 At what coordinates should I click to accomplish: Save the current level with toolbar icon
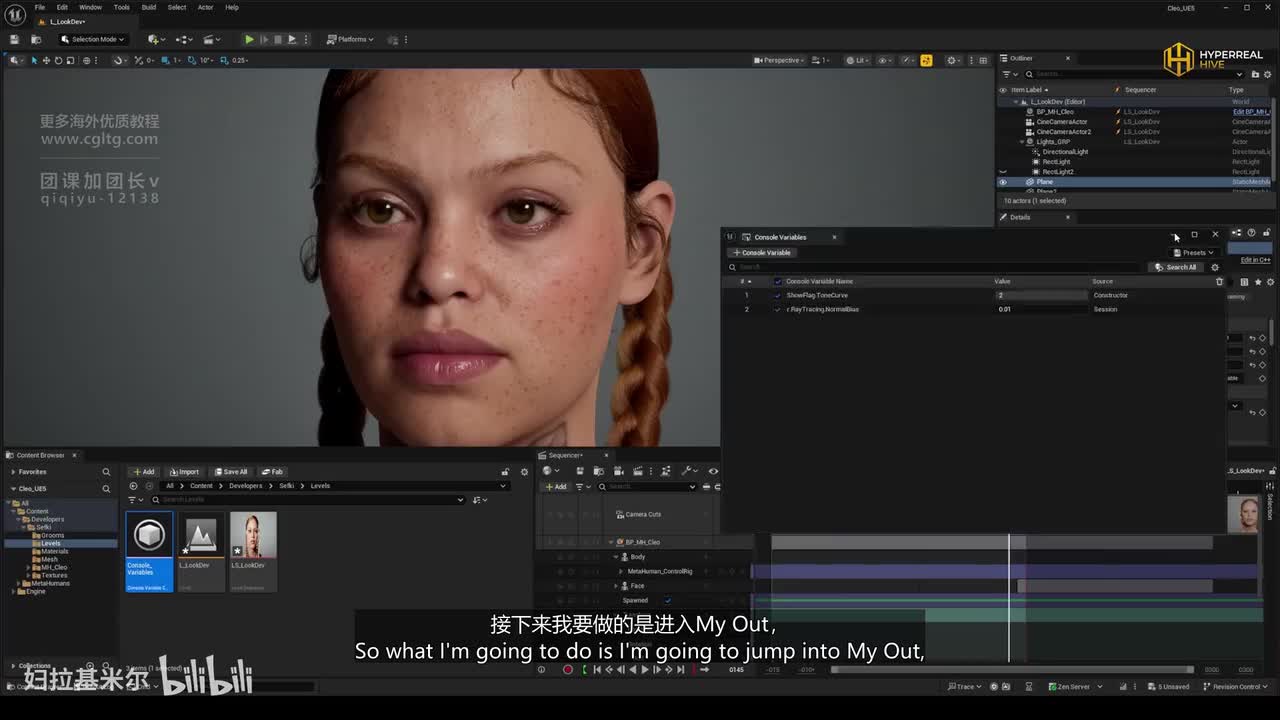point(14,39)
